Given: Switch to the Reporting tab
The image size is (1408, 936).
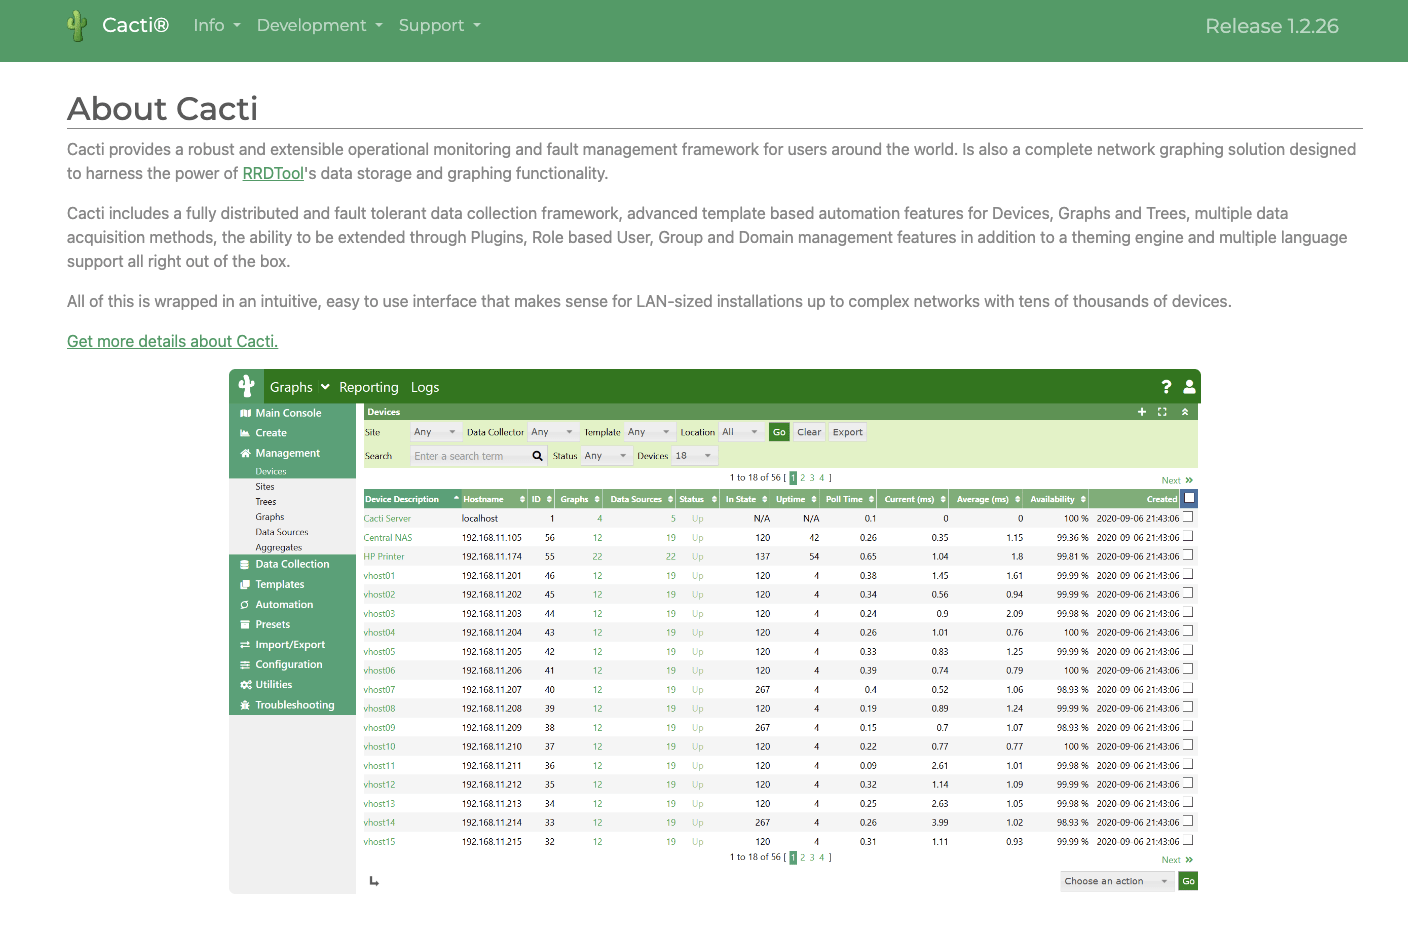Looking at the screenshot, I should (368, 387).
